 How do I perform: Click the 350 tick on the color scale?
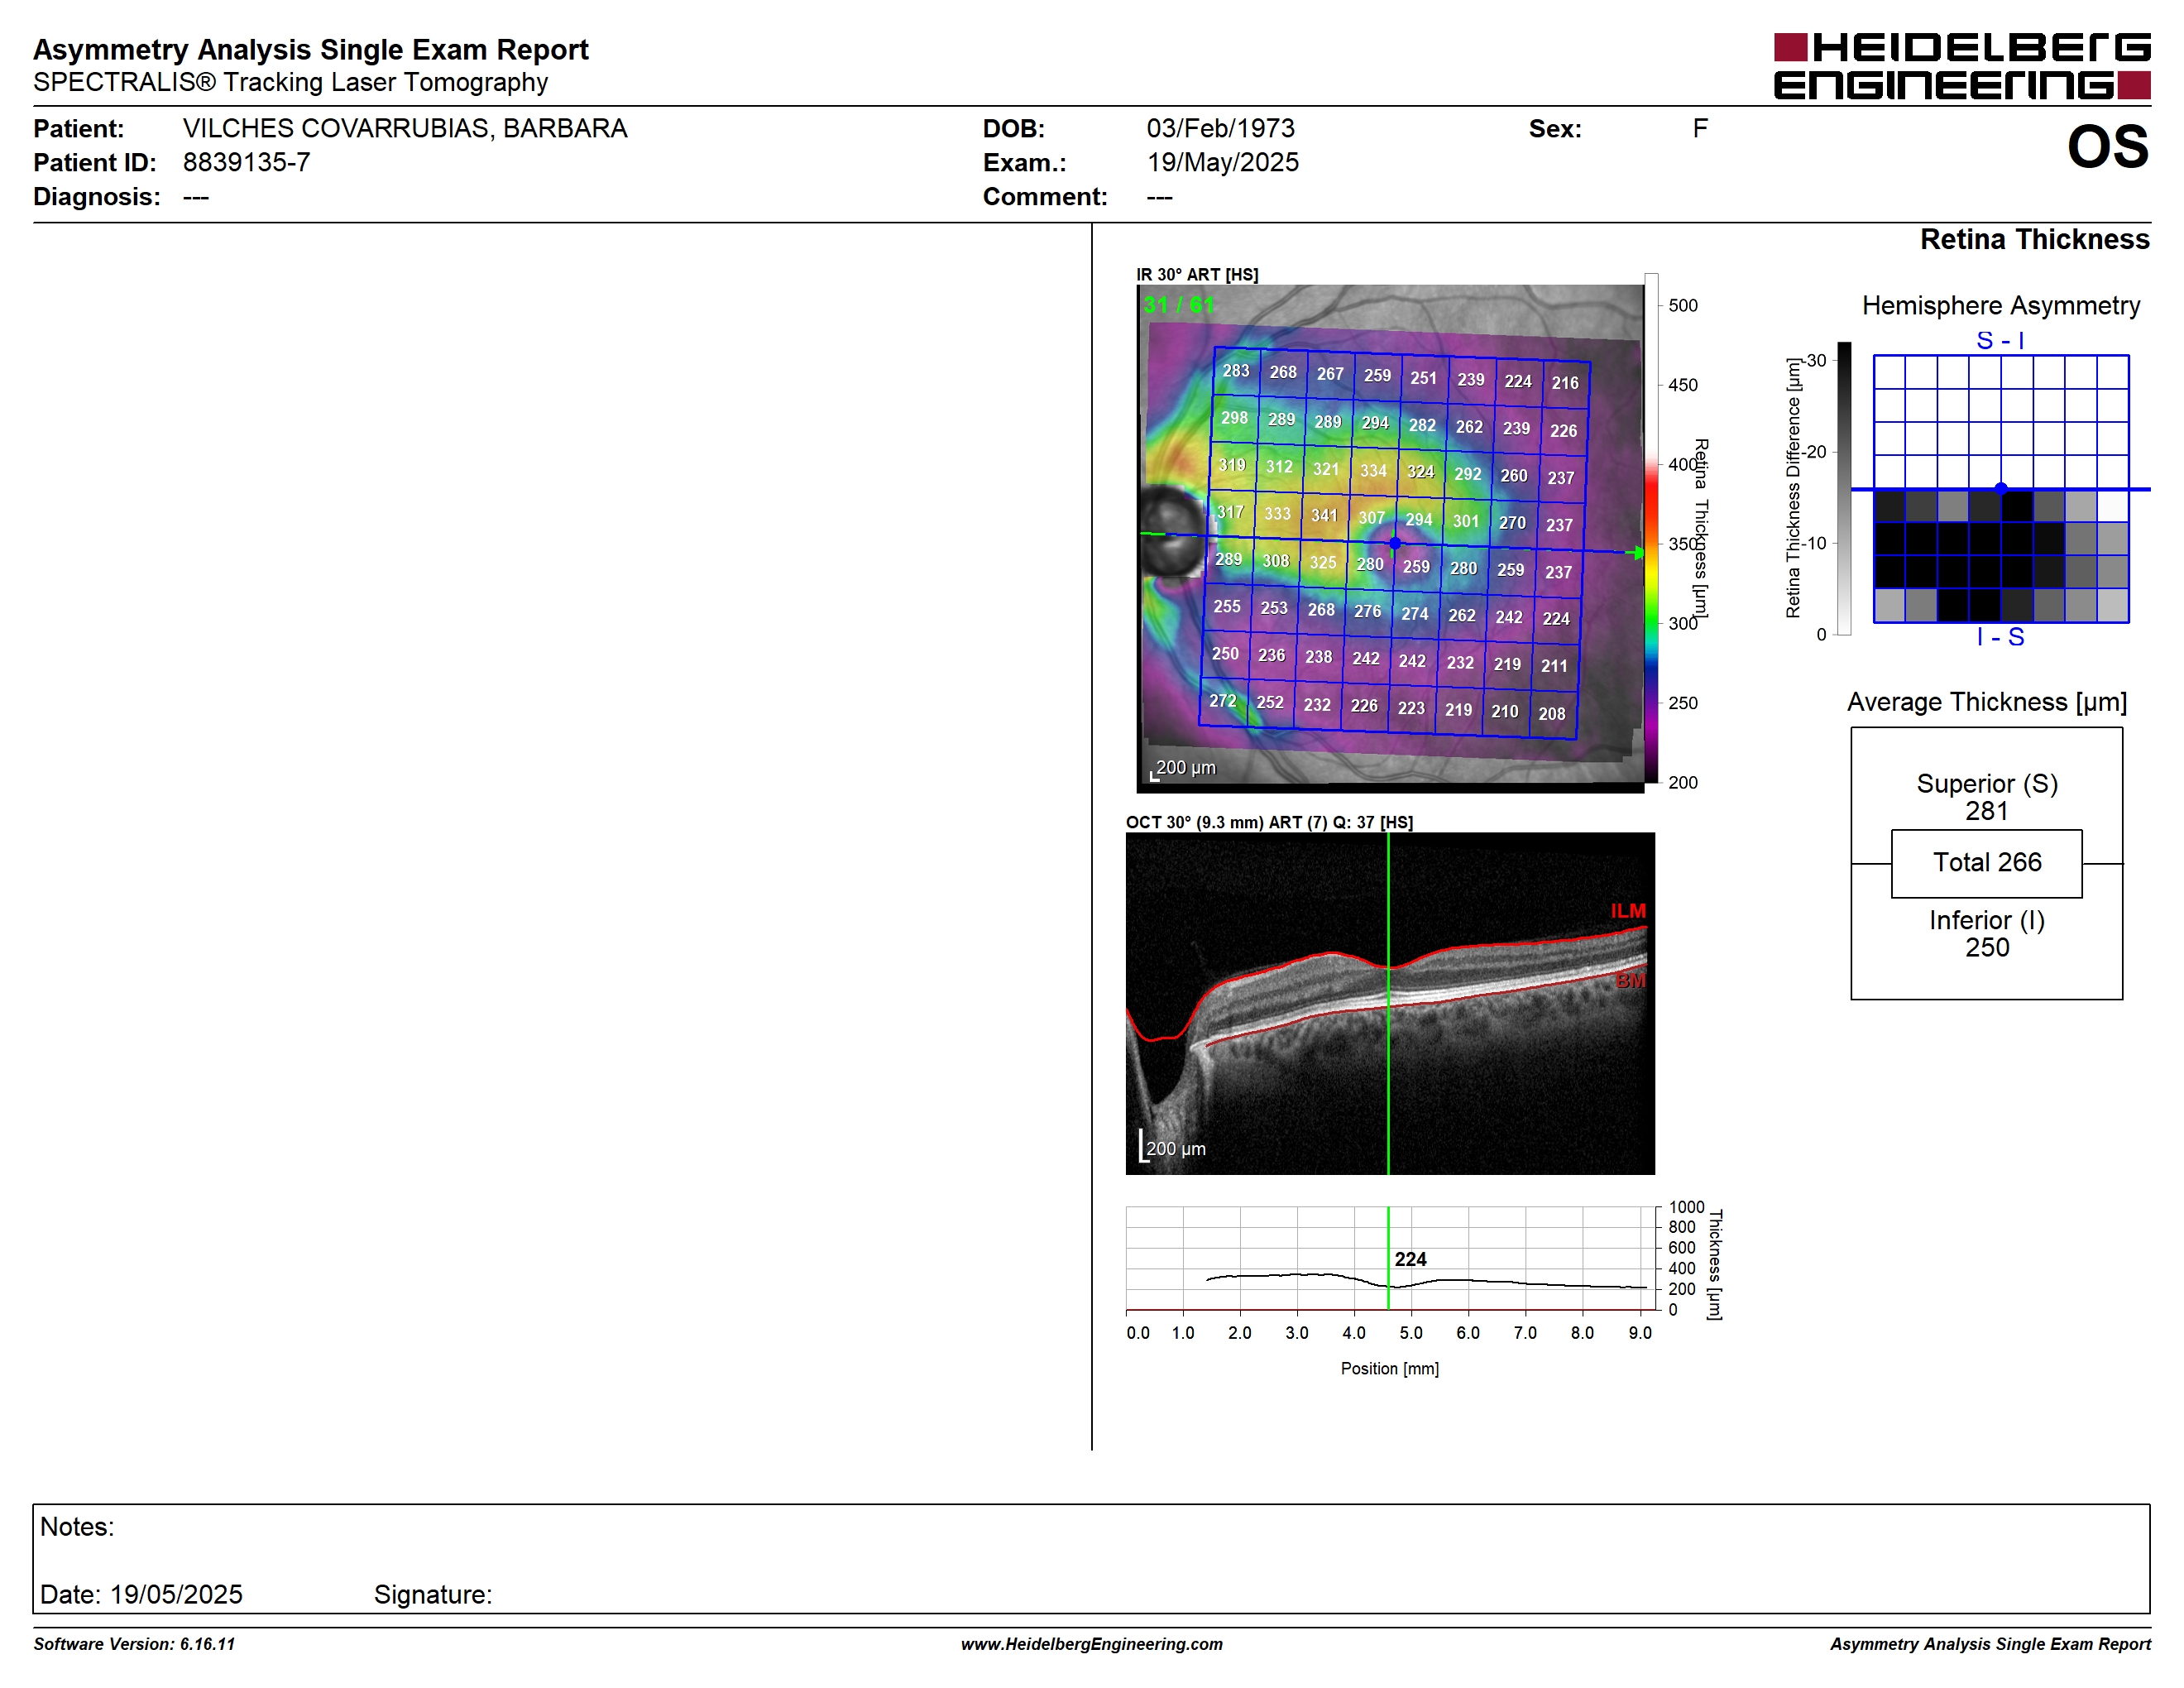pos(1683,544)
